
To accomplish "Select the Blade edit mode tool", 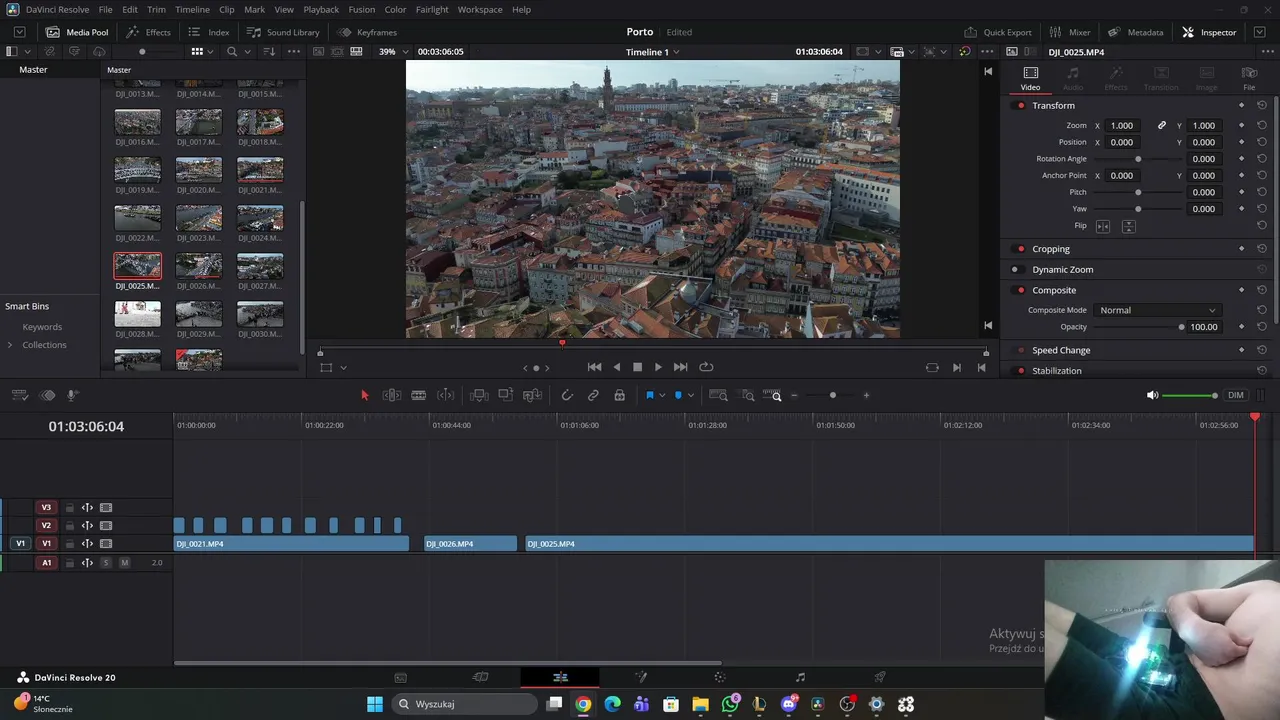I will click(419, 395).
